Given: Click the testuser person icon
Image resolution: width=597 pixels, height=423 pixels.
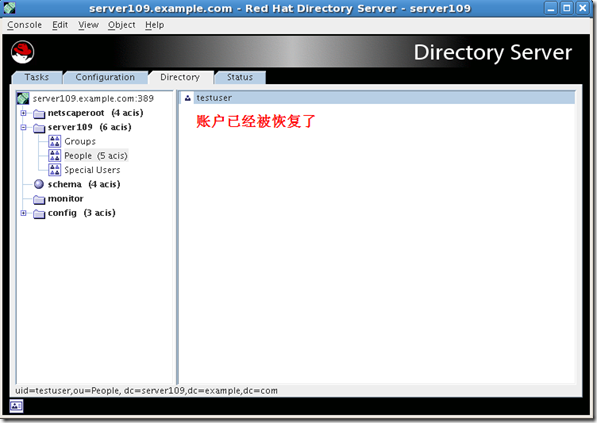Looking at the screenshot, I should tap(188, 98).
